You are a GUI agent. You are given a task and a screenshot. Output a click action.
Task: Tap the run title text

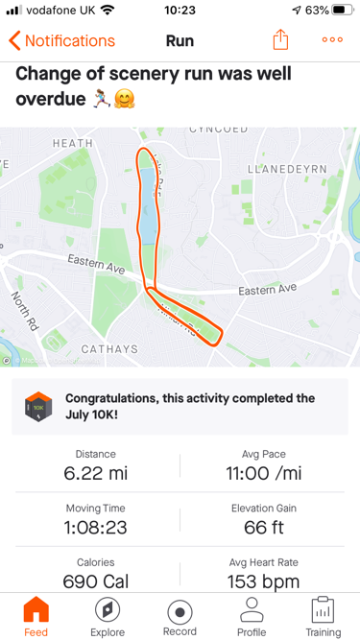(153, 87)
